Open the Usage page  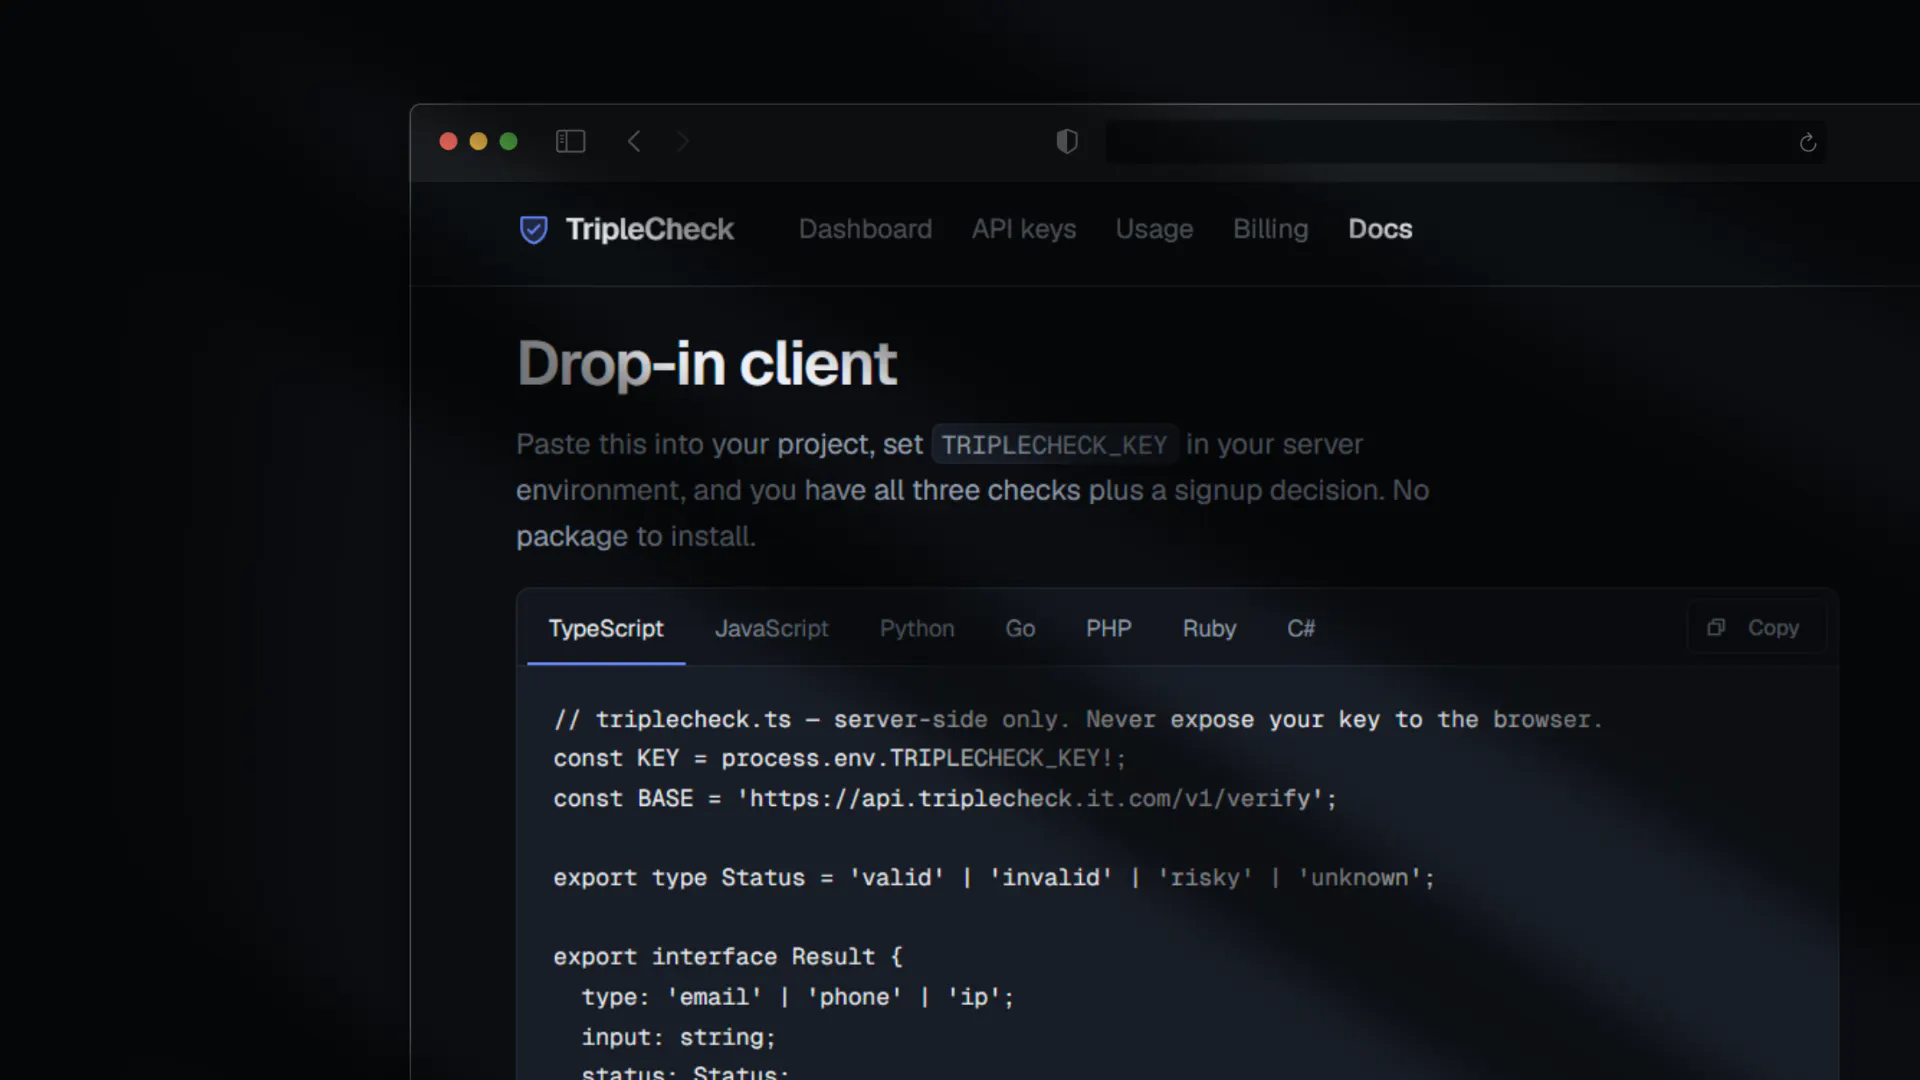coord(1154,229)
